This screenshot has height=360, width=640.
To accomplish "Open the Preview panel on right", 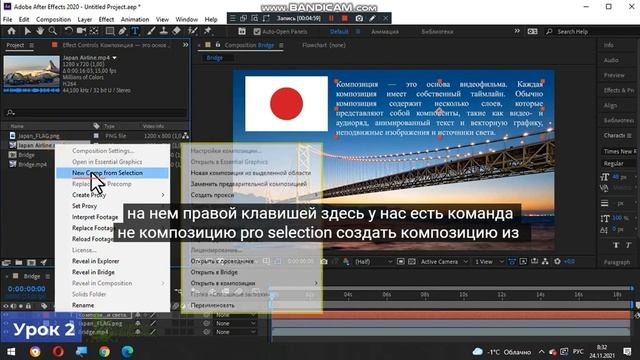I will point(614,75).
